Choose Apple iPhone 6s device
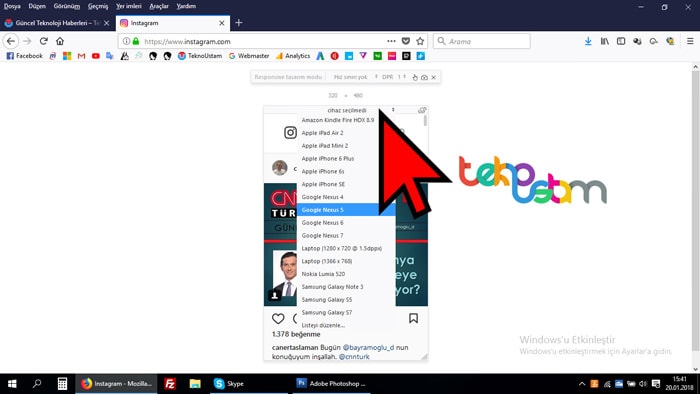Viewport: 700px width, 394px height. pos(323,171)
